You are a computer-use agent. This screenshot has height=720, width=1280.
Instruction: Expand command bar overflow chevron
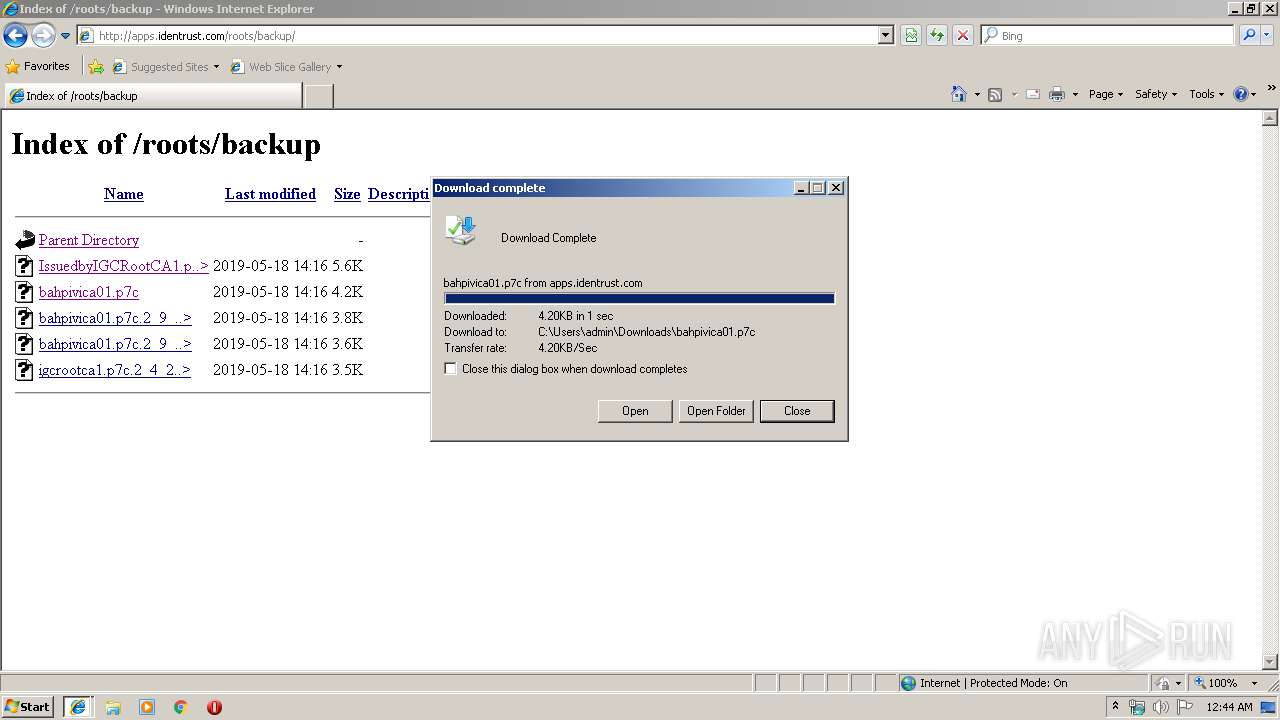1271,88
